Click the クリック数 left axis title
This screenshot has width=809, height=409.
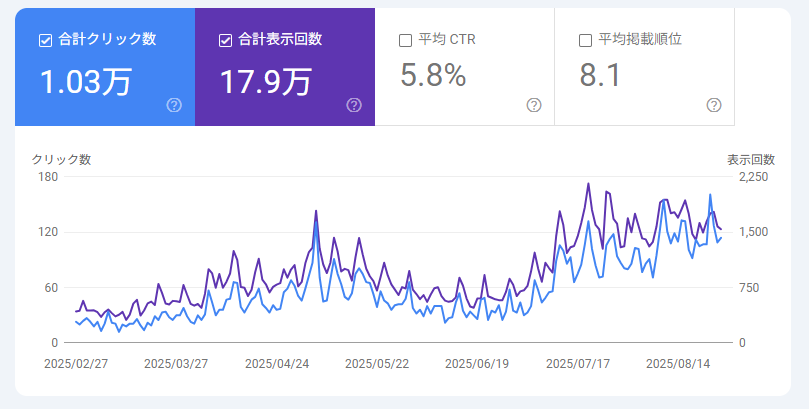pyautogui.click(x=62, y=159)
